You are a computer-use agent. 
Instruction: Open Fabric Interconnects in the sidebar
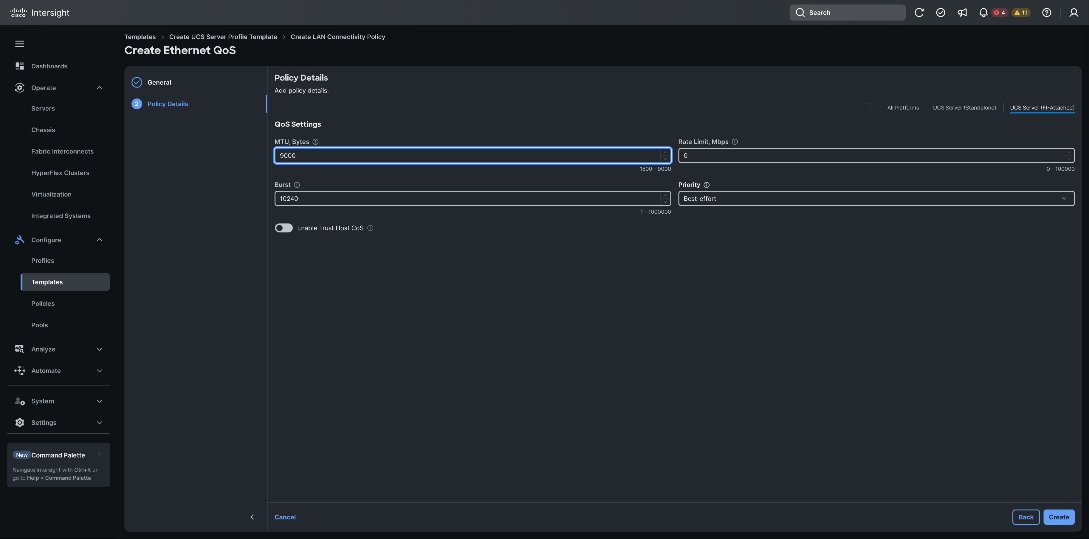(63, 151)
